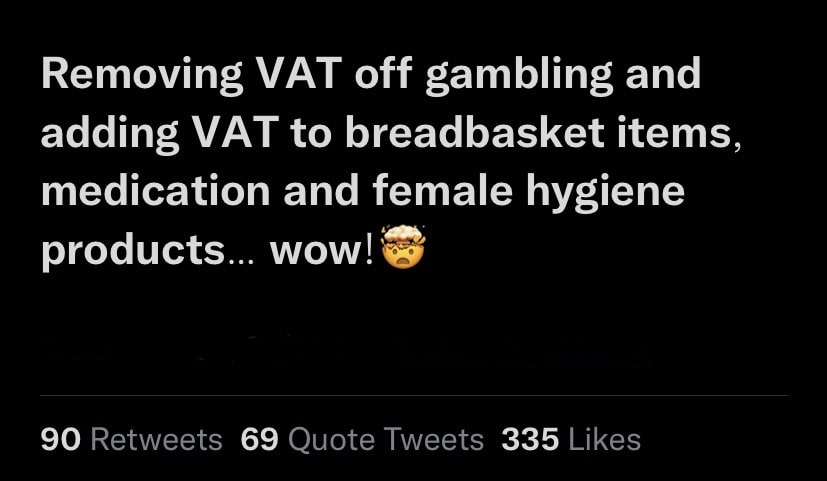View the 69 Quote Tweets

[x=362, y=439]
